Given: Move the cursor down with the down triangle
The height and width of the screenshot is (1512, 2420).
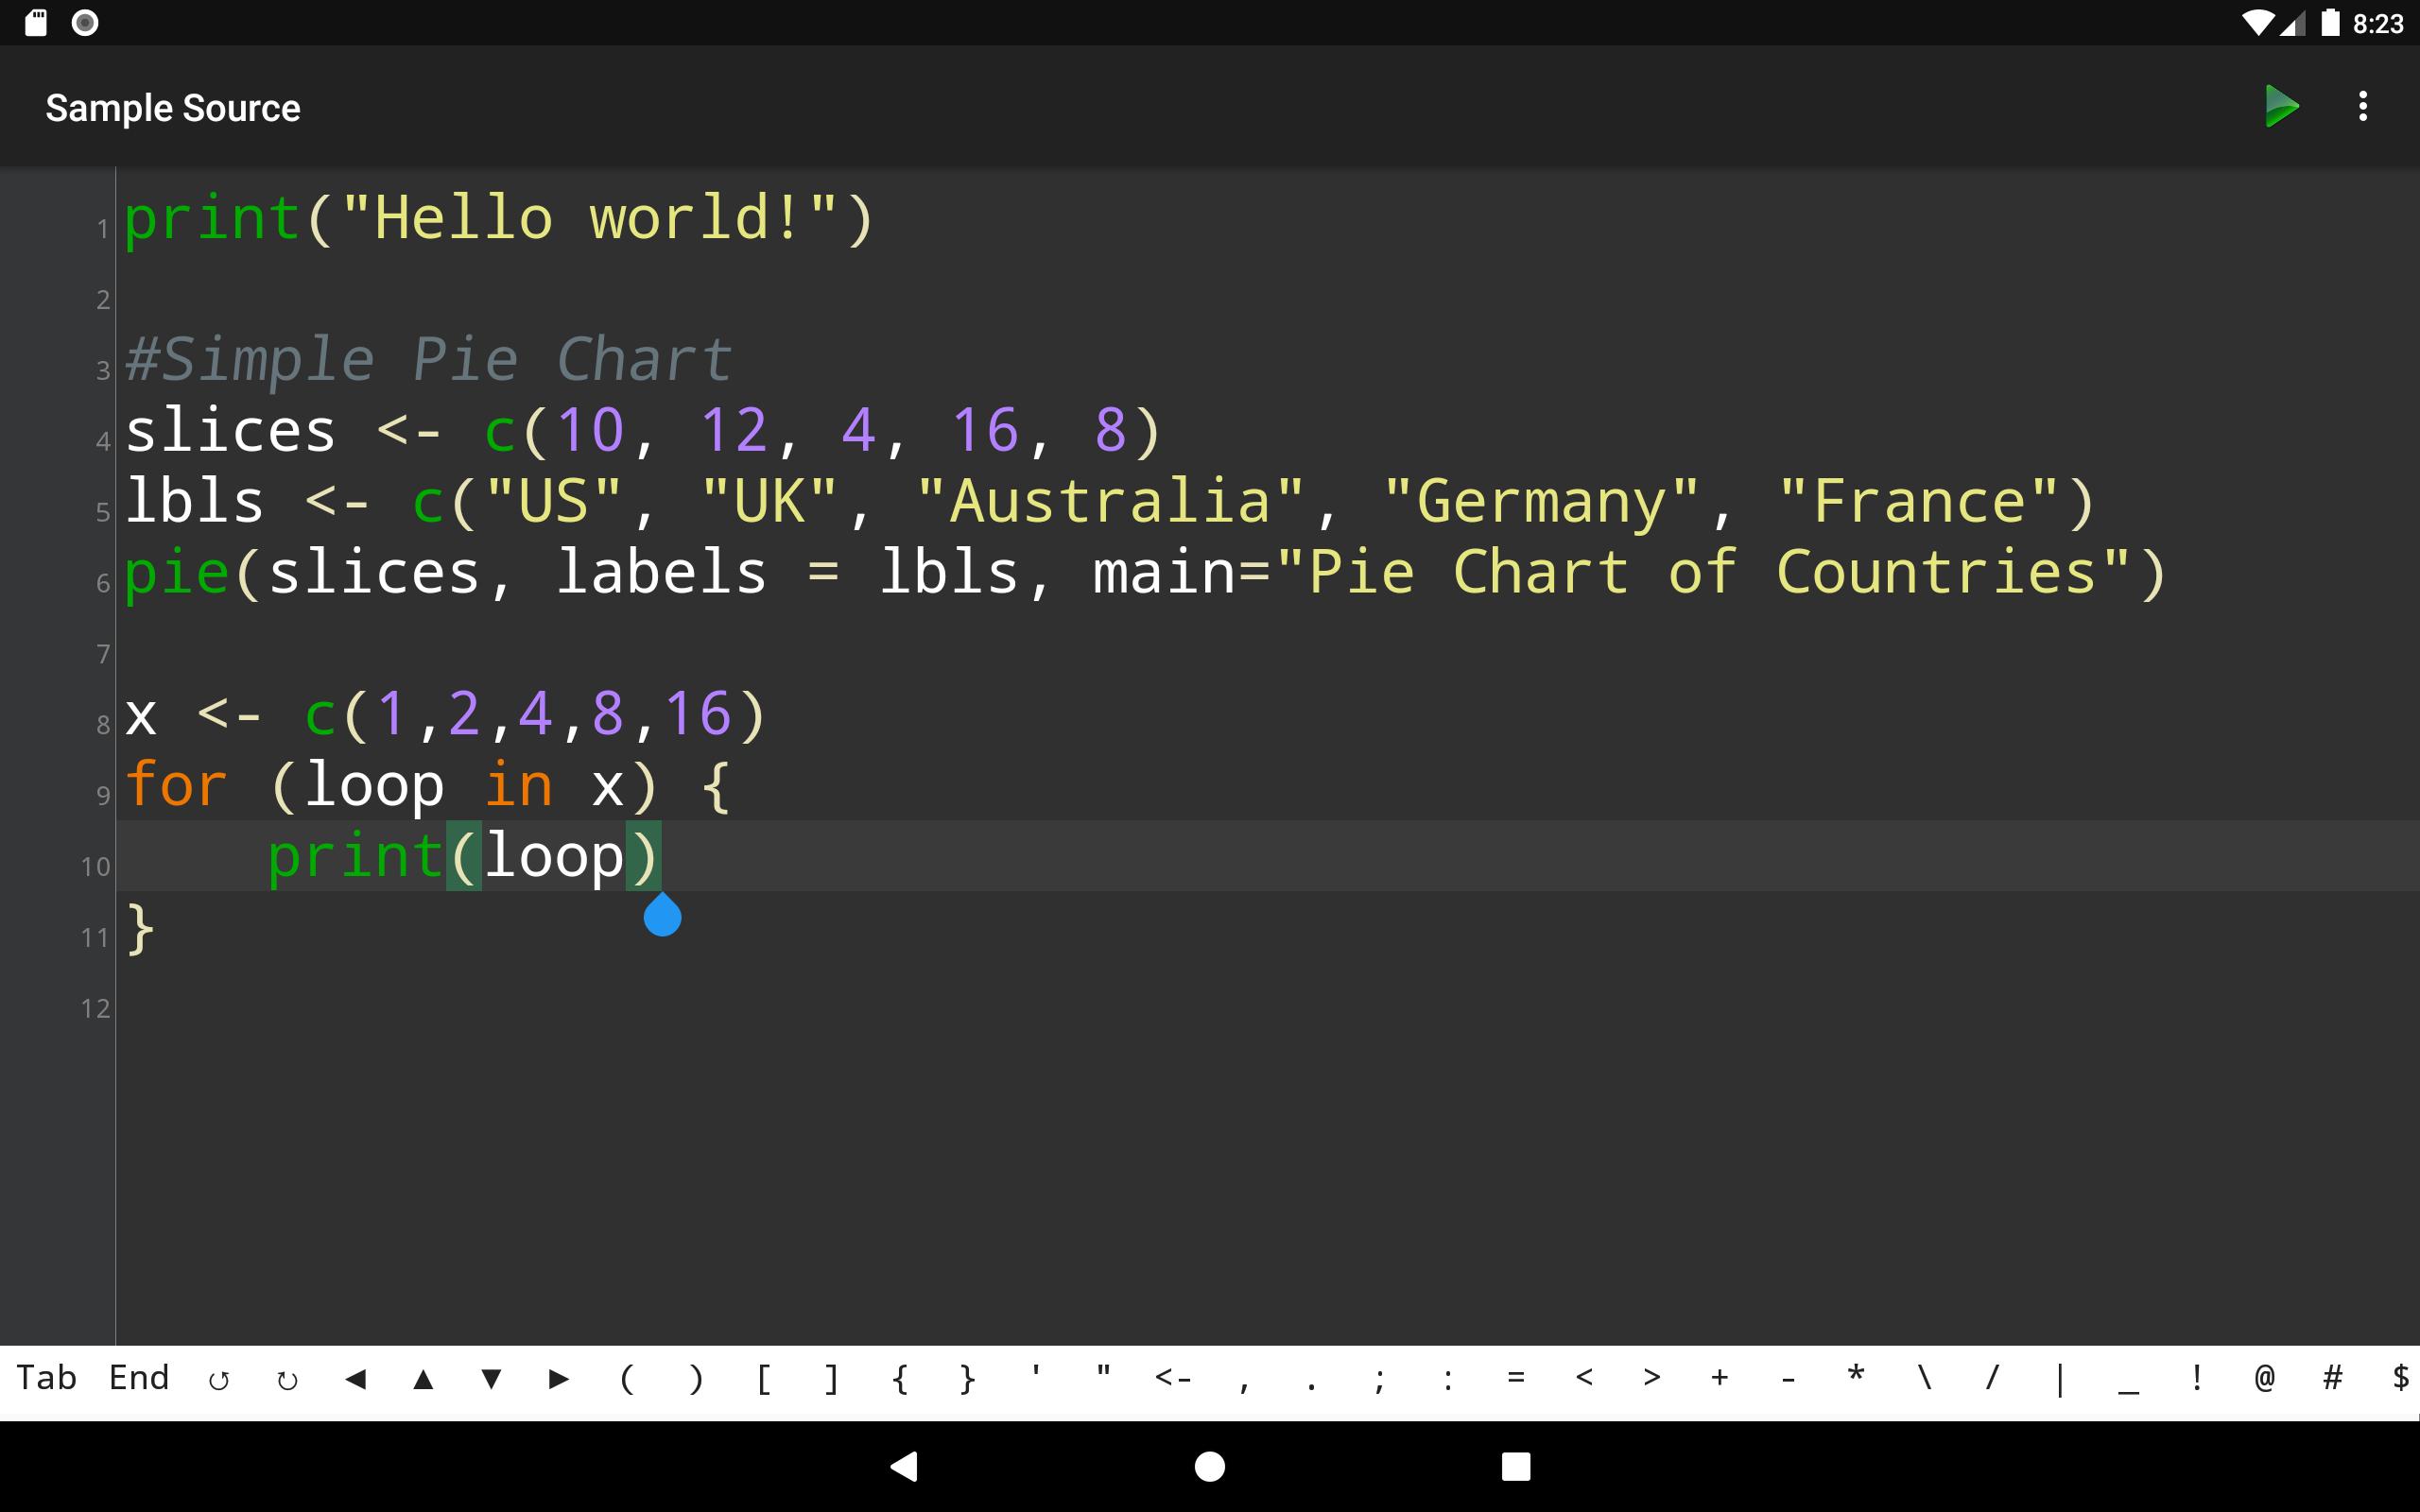Looking at the screenshot, I should coord(491,1380).
